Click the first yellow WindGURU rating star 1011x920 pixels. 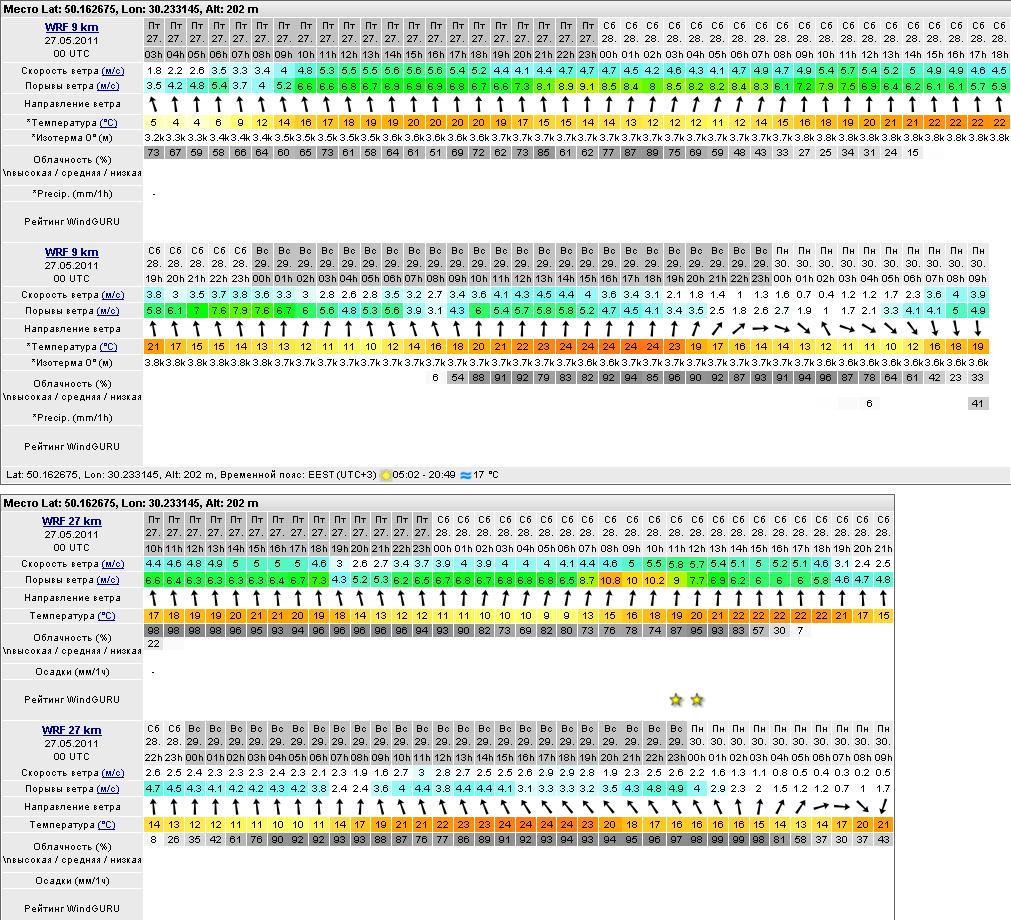(x=676, y=700)
